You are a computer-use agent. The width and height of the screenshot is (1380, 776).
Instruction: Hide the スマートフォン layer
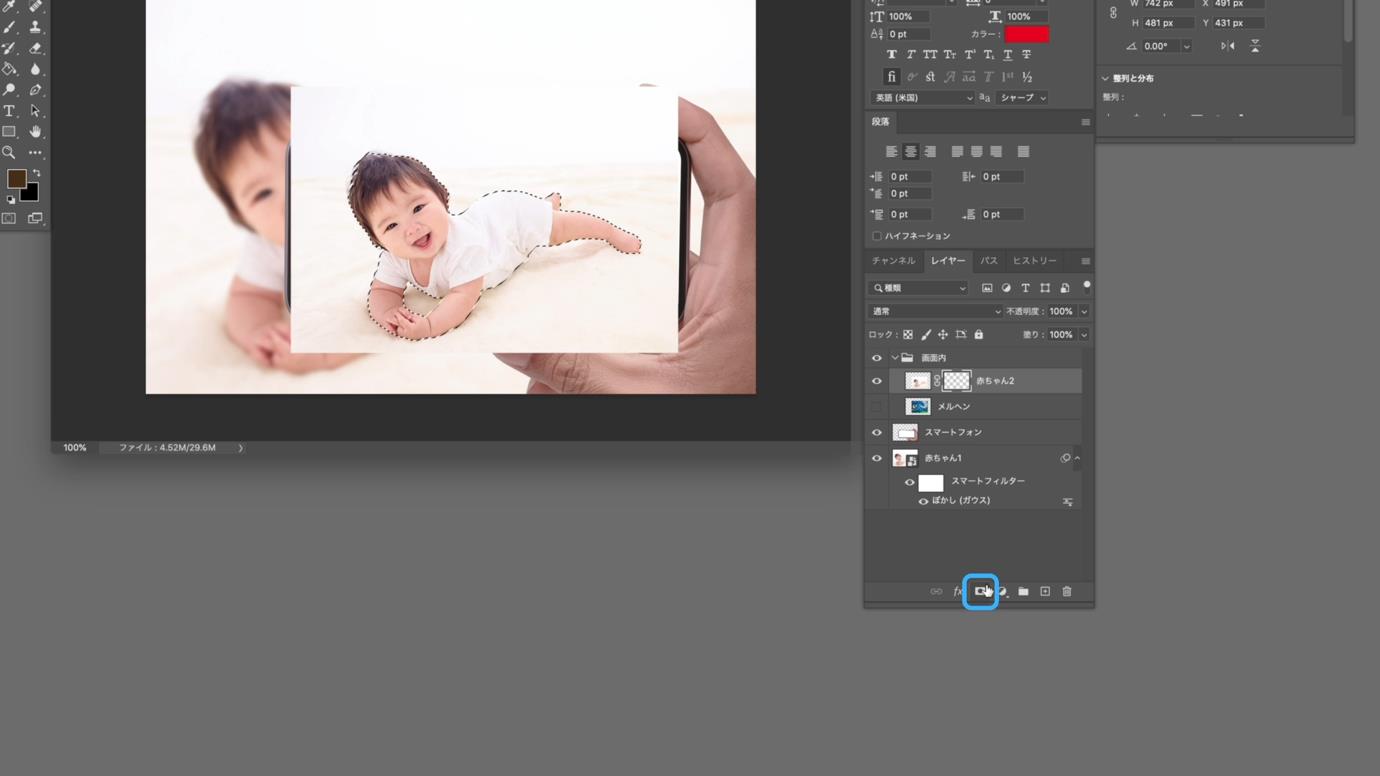pyautogui.click(x=877, y=433)
